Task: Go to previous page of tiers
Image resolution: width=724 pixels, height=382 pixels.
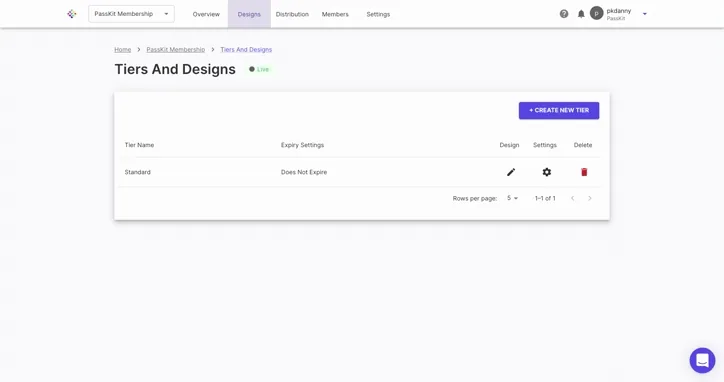Action: click(x=573, y=198)
